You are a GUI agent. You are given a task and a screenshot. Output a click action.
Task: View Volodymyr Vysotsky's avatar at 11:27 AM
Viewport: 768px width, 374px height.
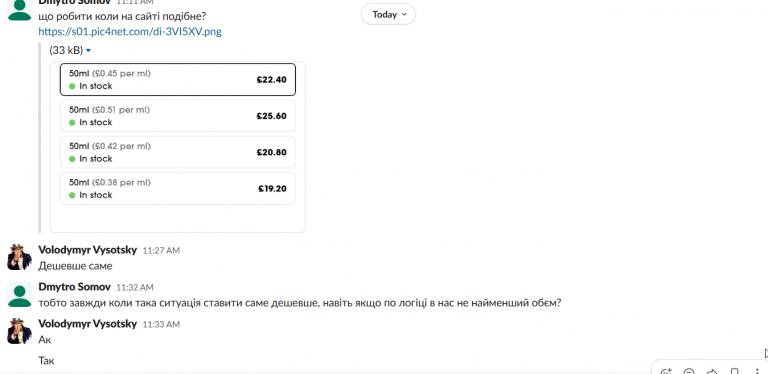(x=20, y=257)
